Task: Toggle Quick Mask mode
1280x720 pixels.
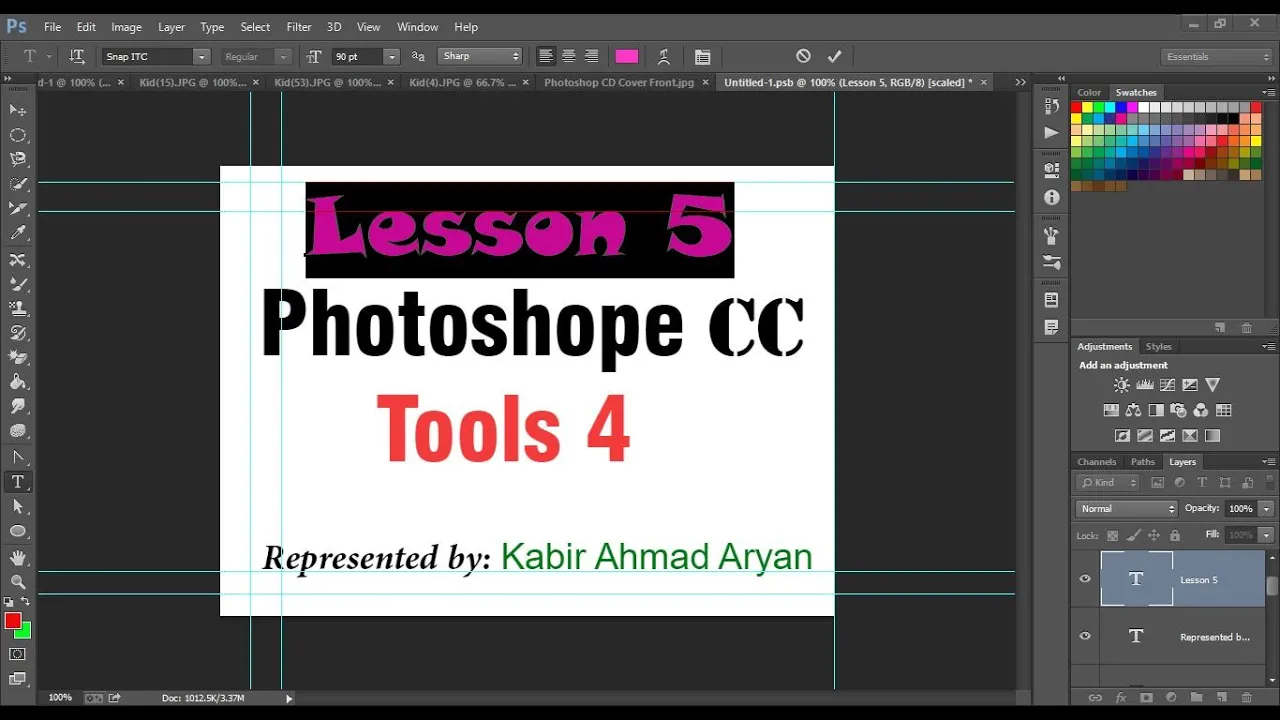Action: click(x=18, y=654)
